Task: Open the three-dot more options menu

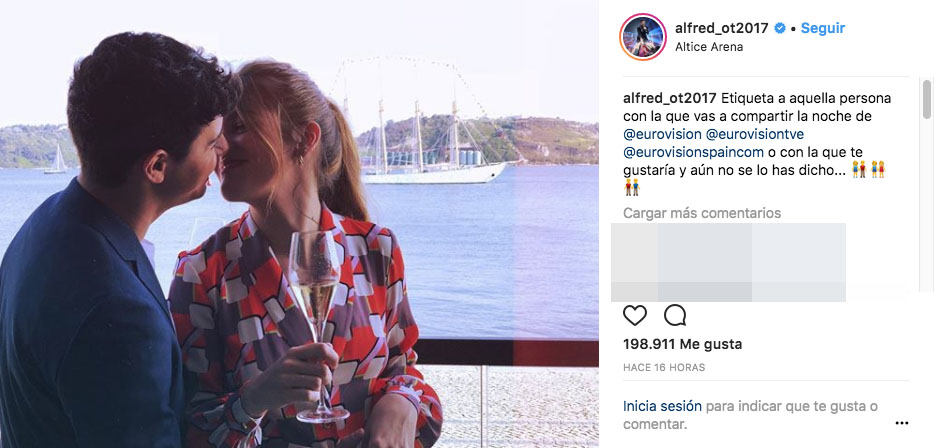Action: [x=902, y=424]
